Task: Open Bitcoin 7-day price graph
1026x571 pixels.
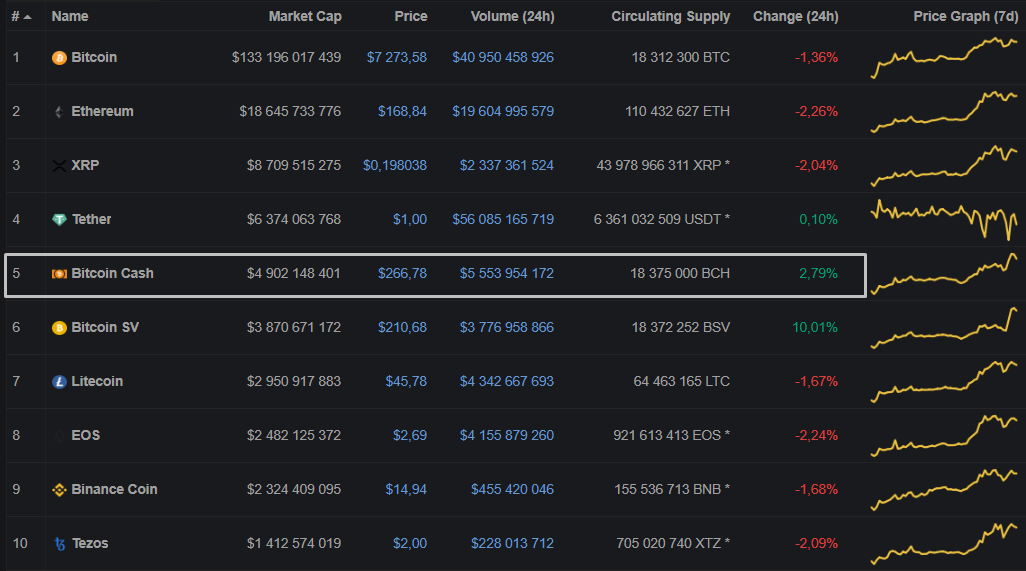Action: [x=944, y=58]
